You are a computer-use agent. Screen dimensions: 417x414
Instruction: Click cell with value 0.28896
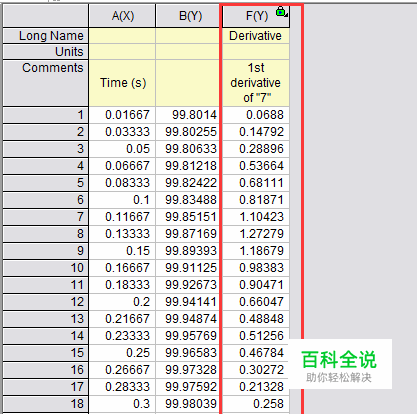point(256,149)
